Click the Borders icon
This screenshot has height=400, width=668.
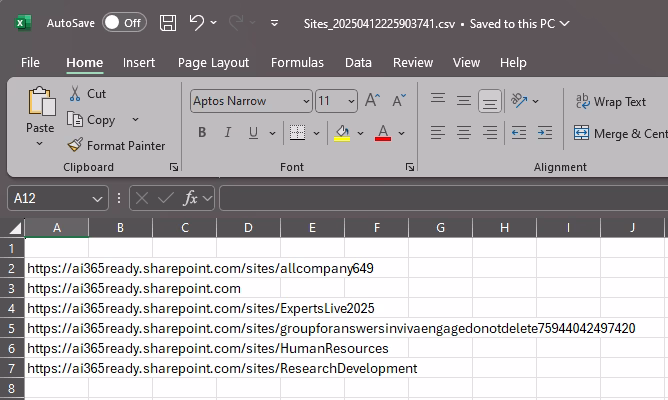tap(297, 132)
